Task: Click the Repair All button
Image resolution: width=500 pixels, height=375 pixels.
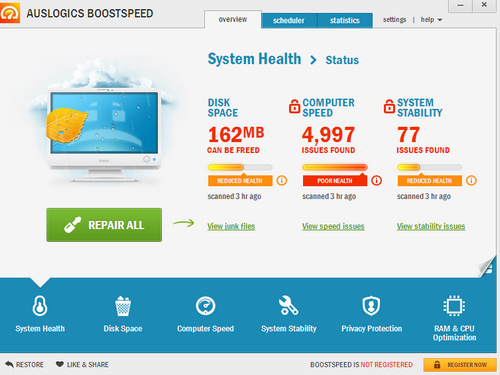Action: (104, 225)
